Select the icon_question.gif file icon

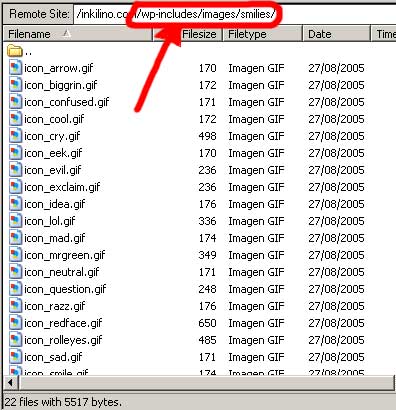point(15,289)
